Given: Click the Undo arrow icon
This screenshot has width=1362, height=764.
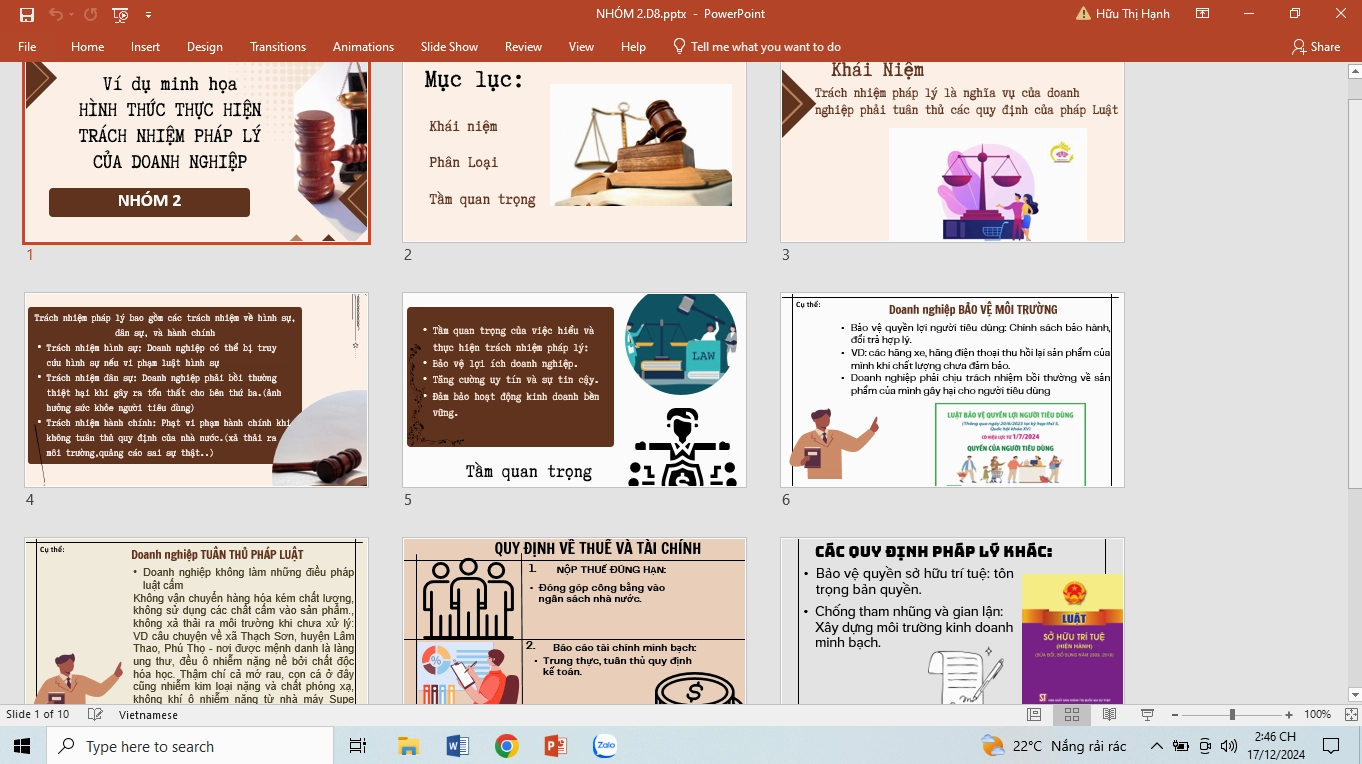Looking at the screenshot, I should [x=55, y=14].
